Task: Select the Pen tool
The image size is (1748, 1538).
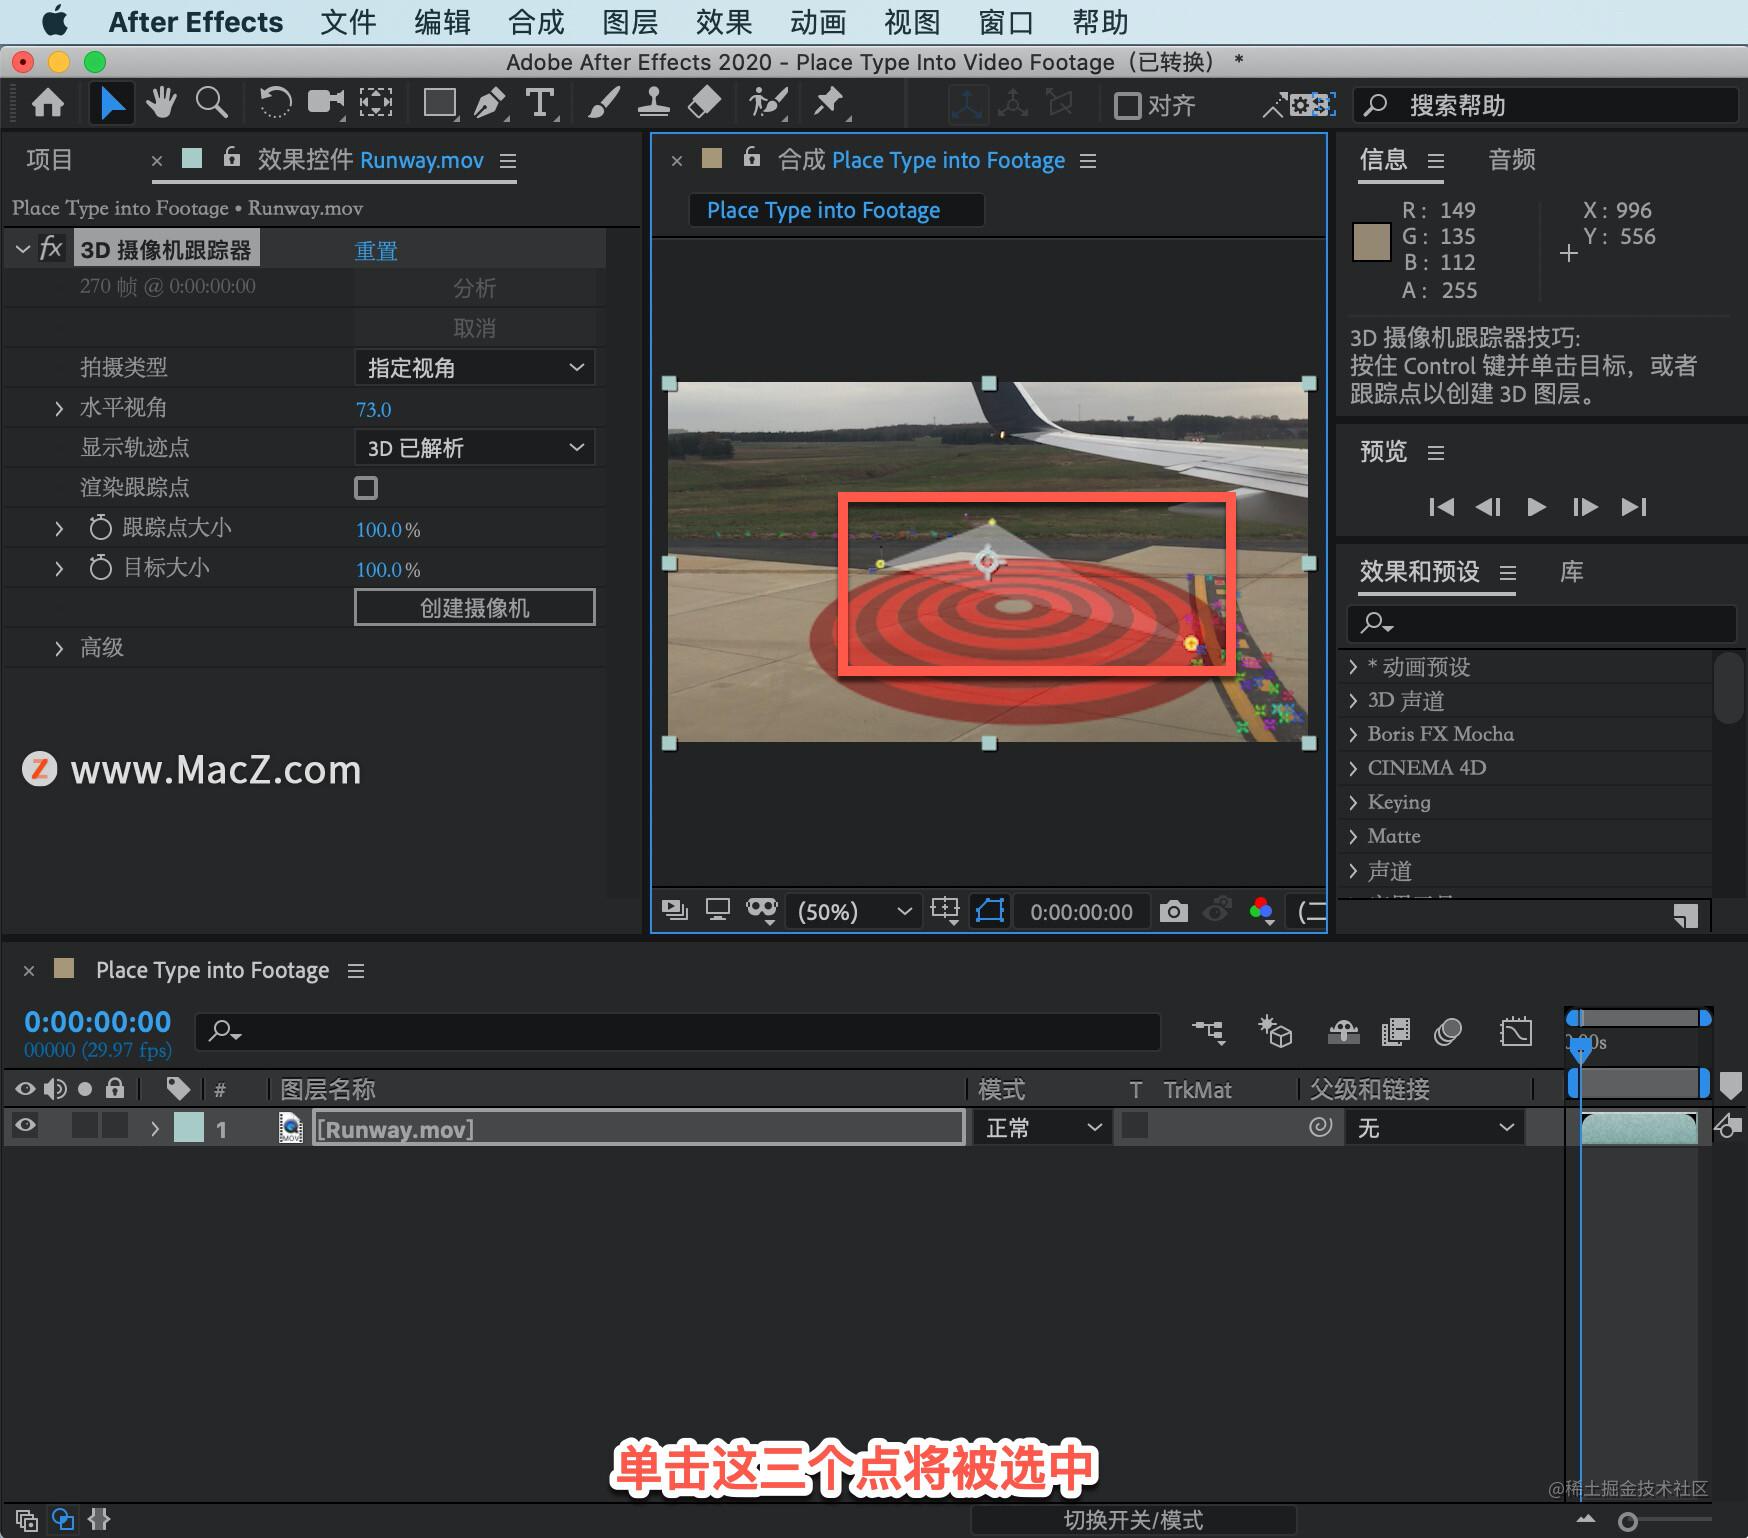Action: [x=489, y=103]
